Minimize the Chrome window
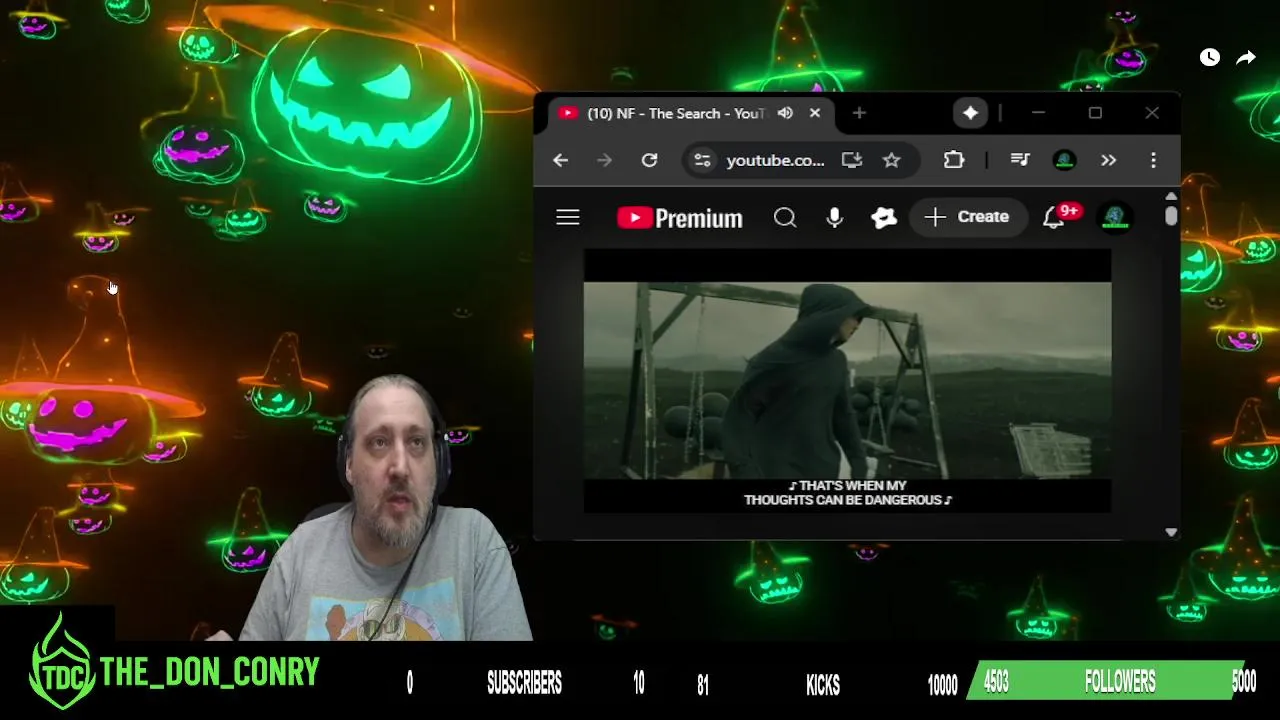The height and width of the screenshot is (720, 1280). [1038, 113]
